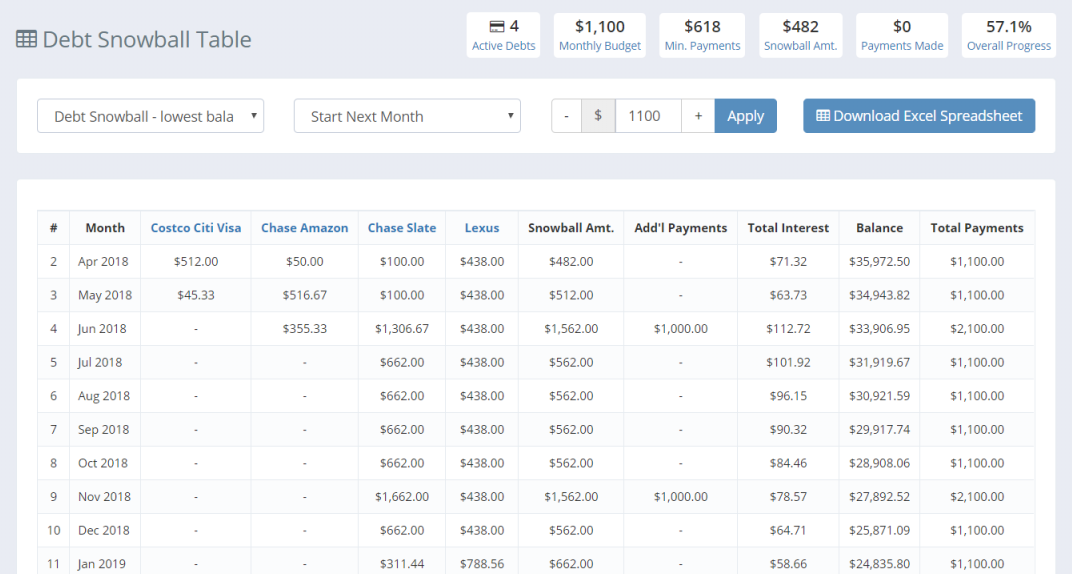Click the $50.00 Chase Amazon payment
Viewport: 1072px width, 574px height.
pos(305,262)
